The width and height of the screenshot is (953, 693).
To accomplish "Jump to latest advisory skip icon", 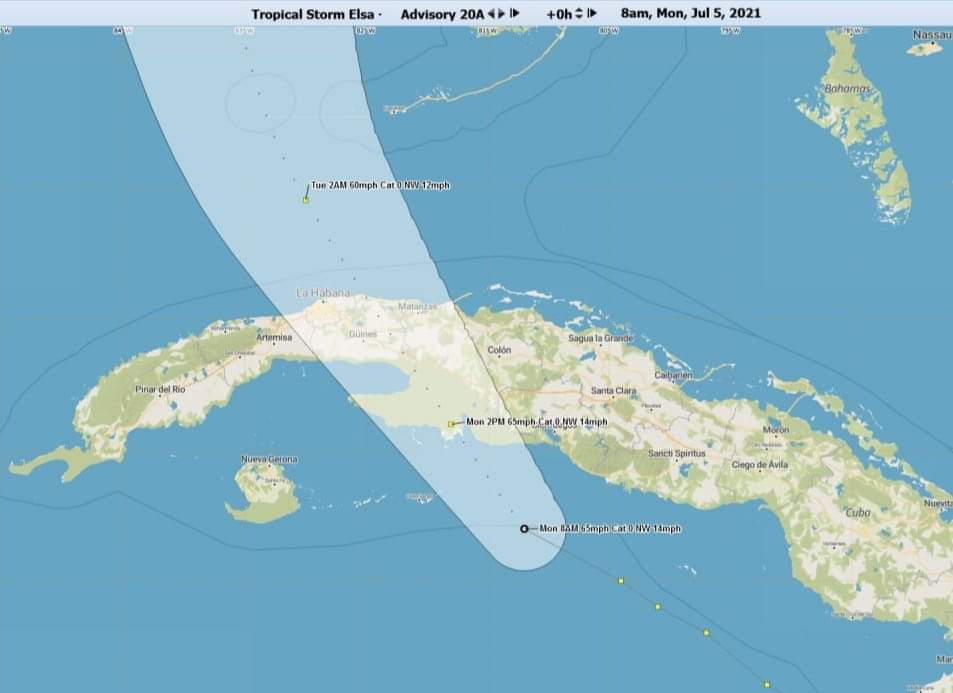I will tap(515, 13).
